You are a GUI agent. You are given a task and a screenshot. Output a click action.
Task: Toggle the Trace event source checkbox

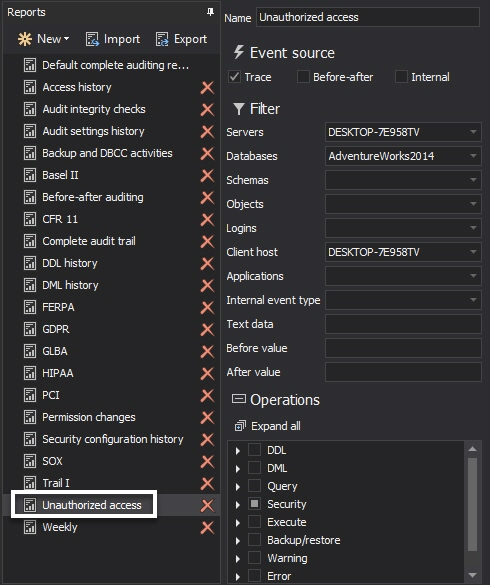pos(234,77)
